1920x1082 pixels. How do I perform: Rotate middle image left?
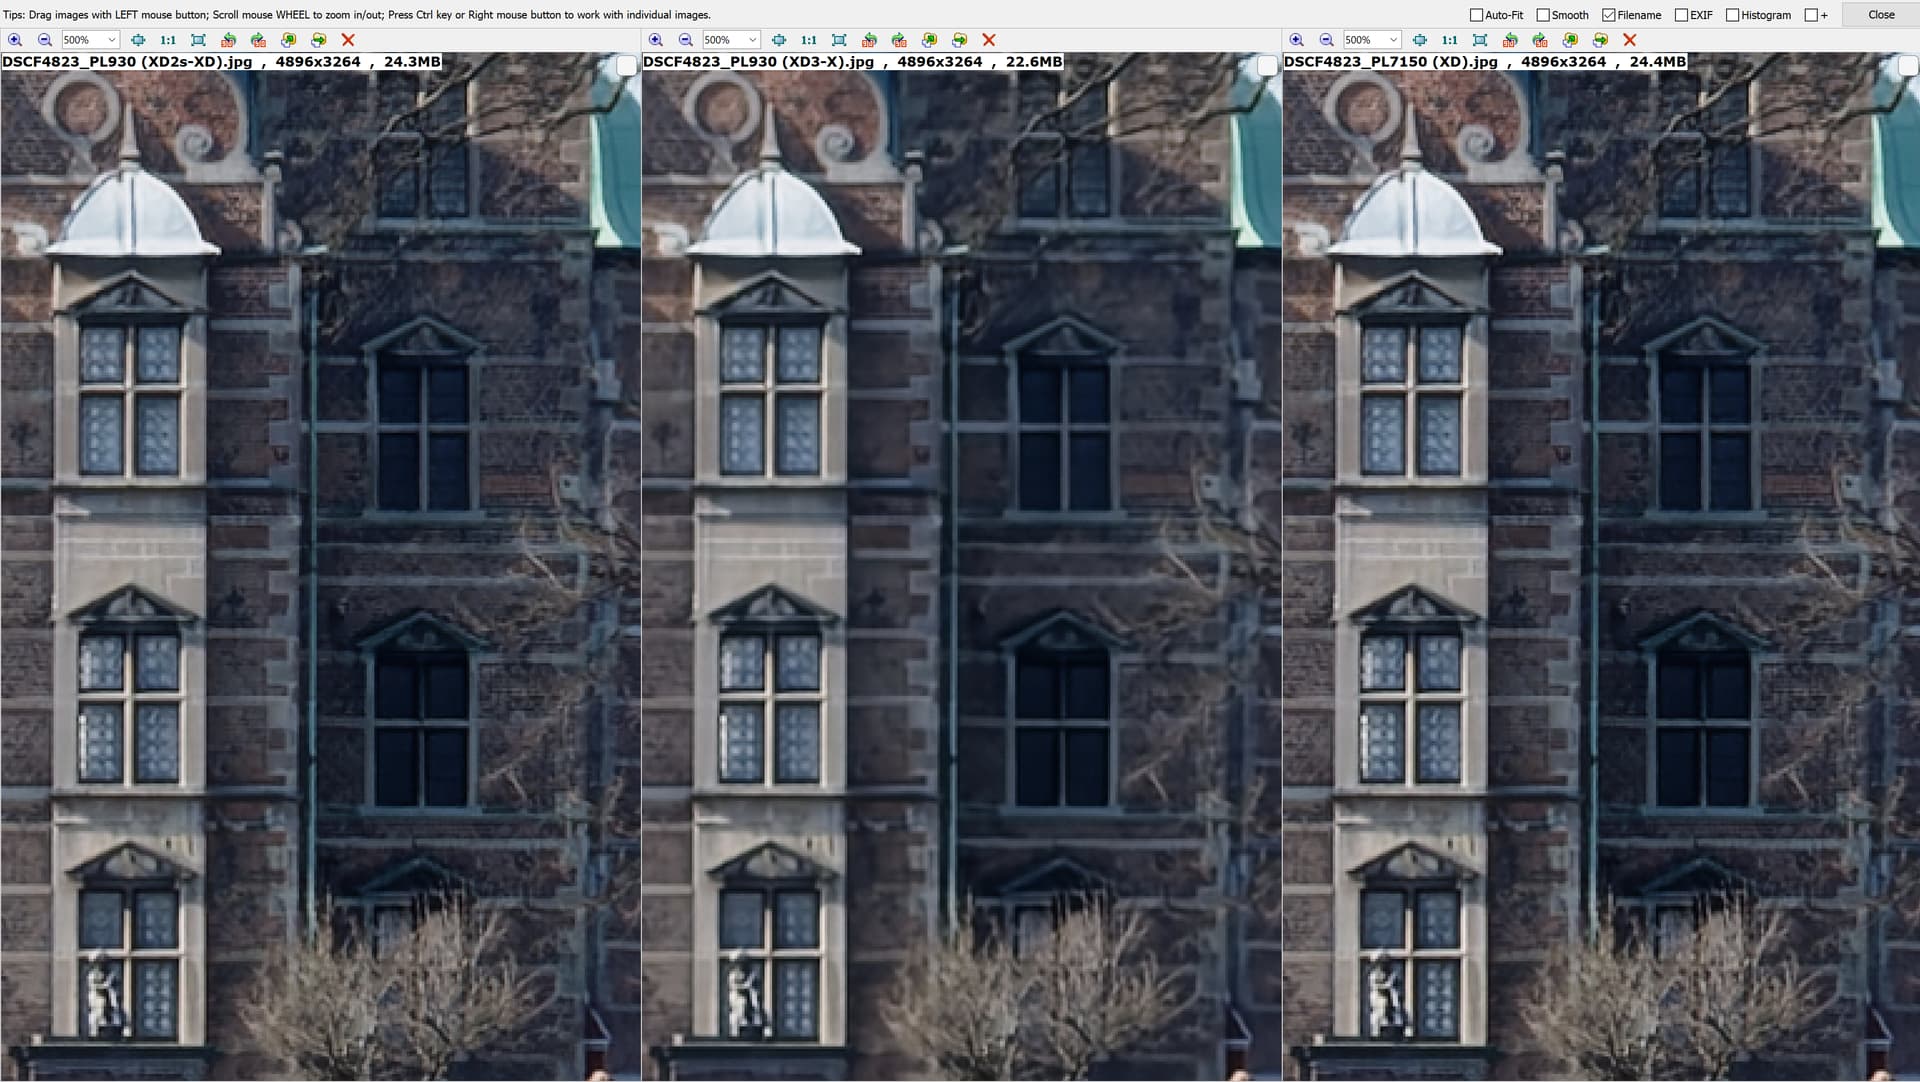[869, 40]
